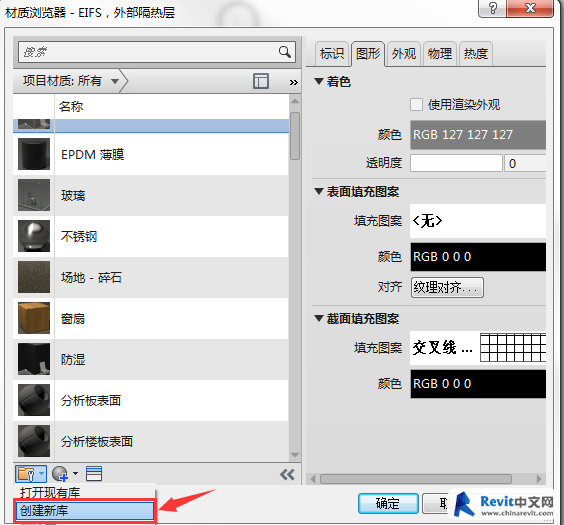Open the asset browser list icon
Viewport: 564px width, 525px height.
[x=94, y=474]
